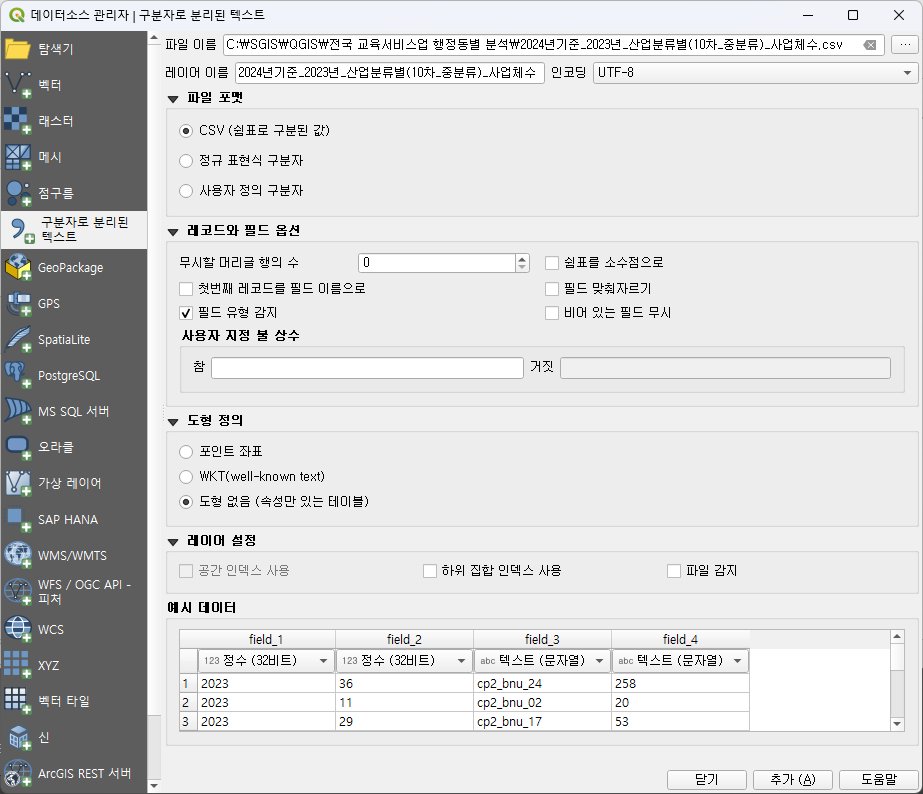923x794 pixels.
Task: Click the 추가 (A) button
Action: tap(792, 779)
